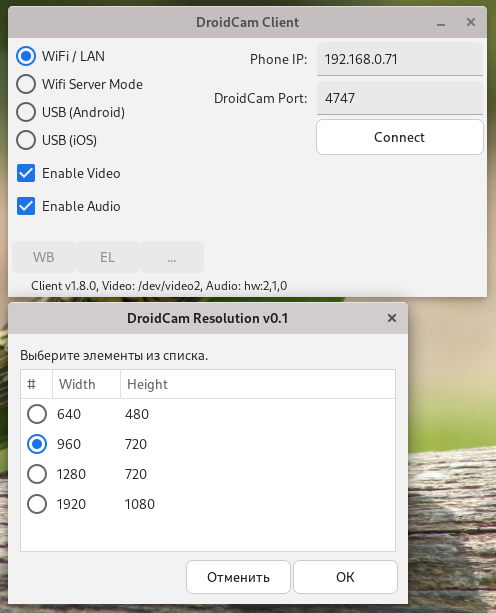Click the 640 width cell
Viewport: 496px width, 613px height.
(69, 414)
